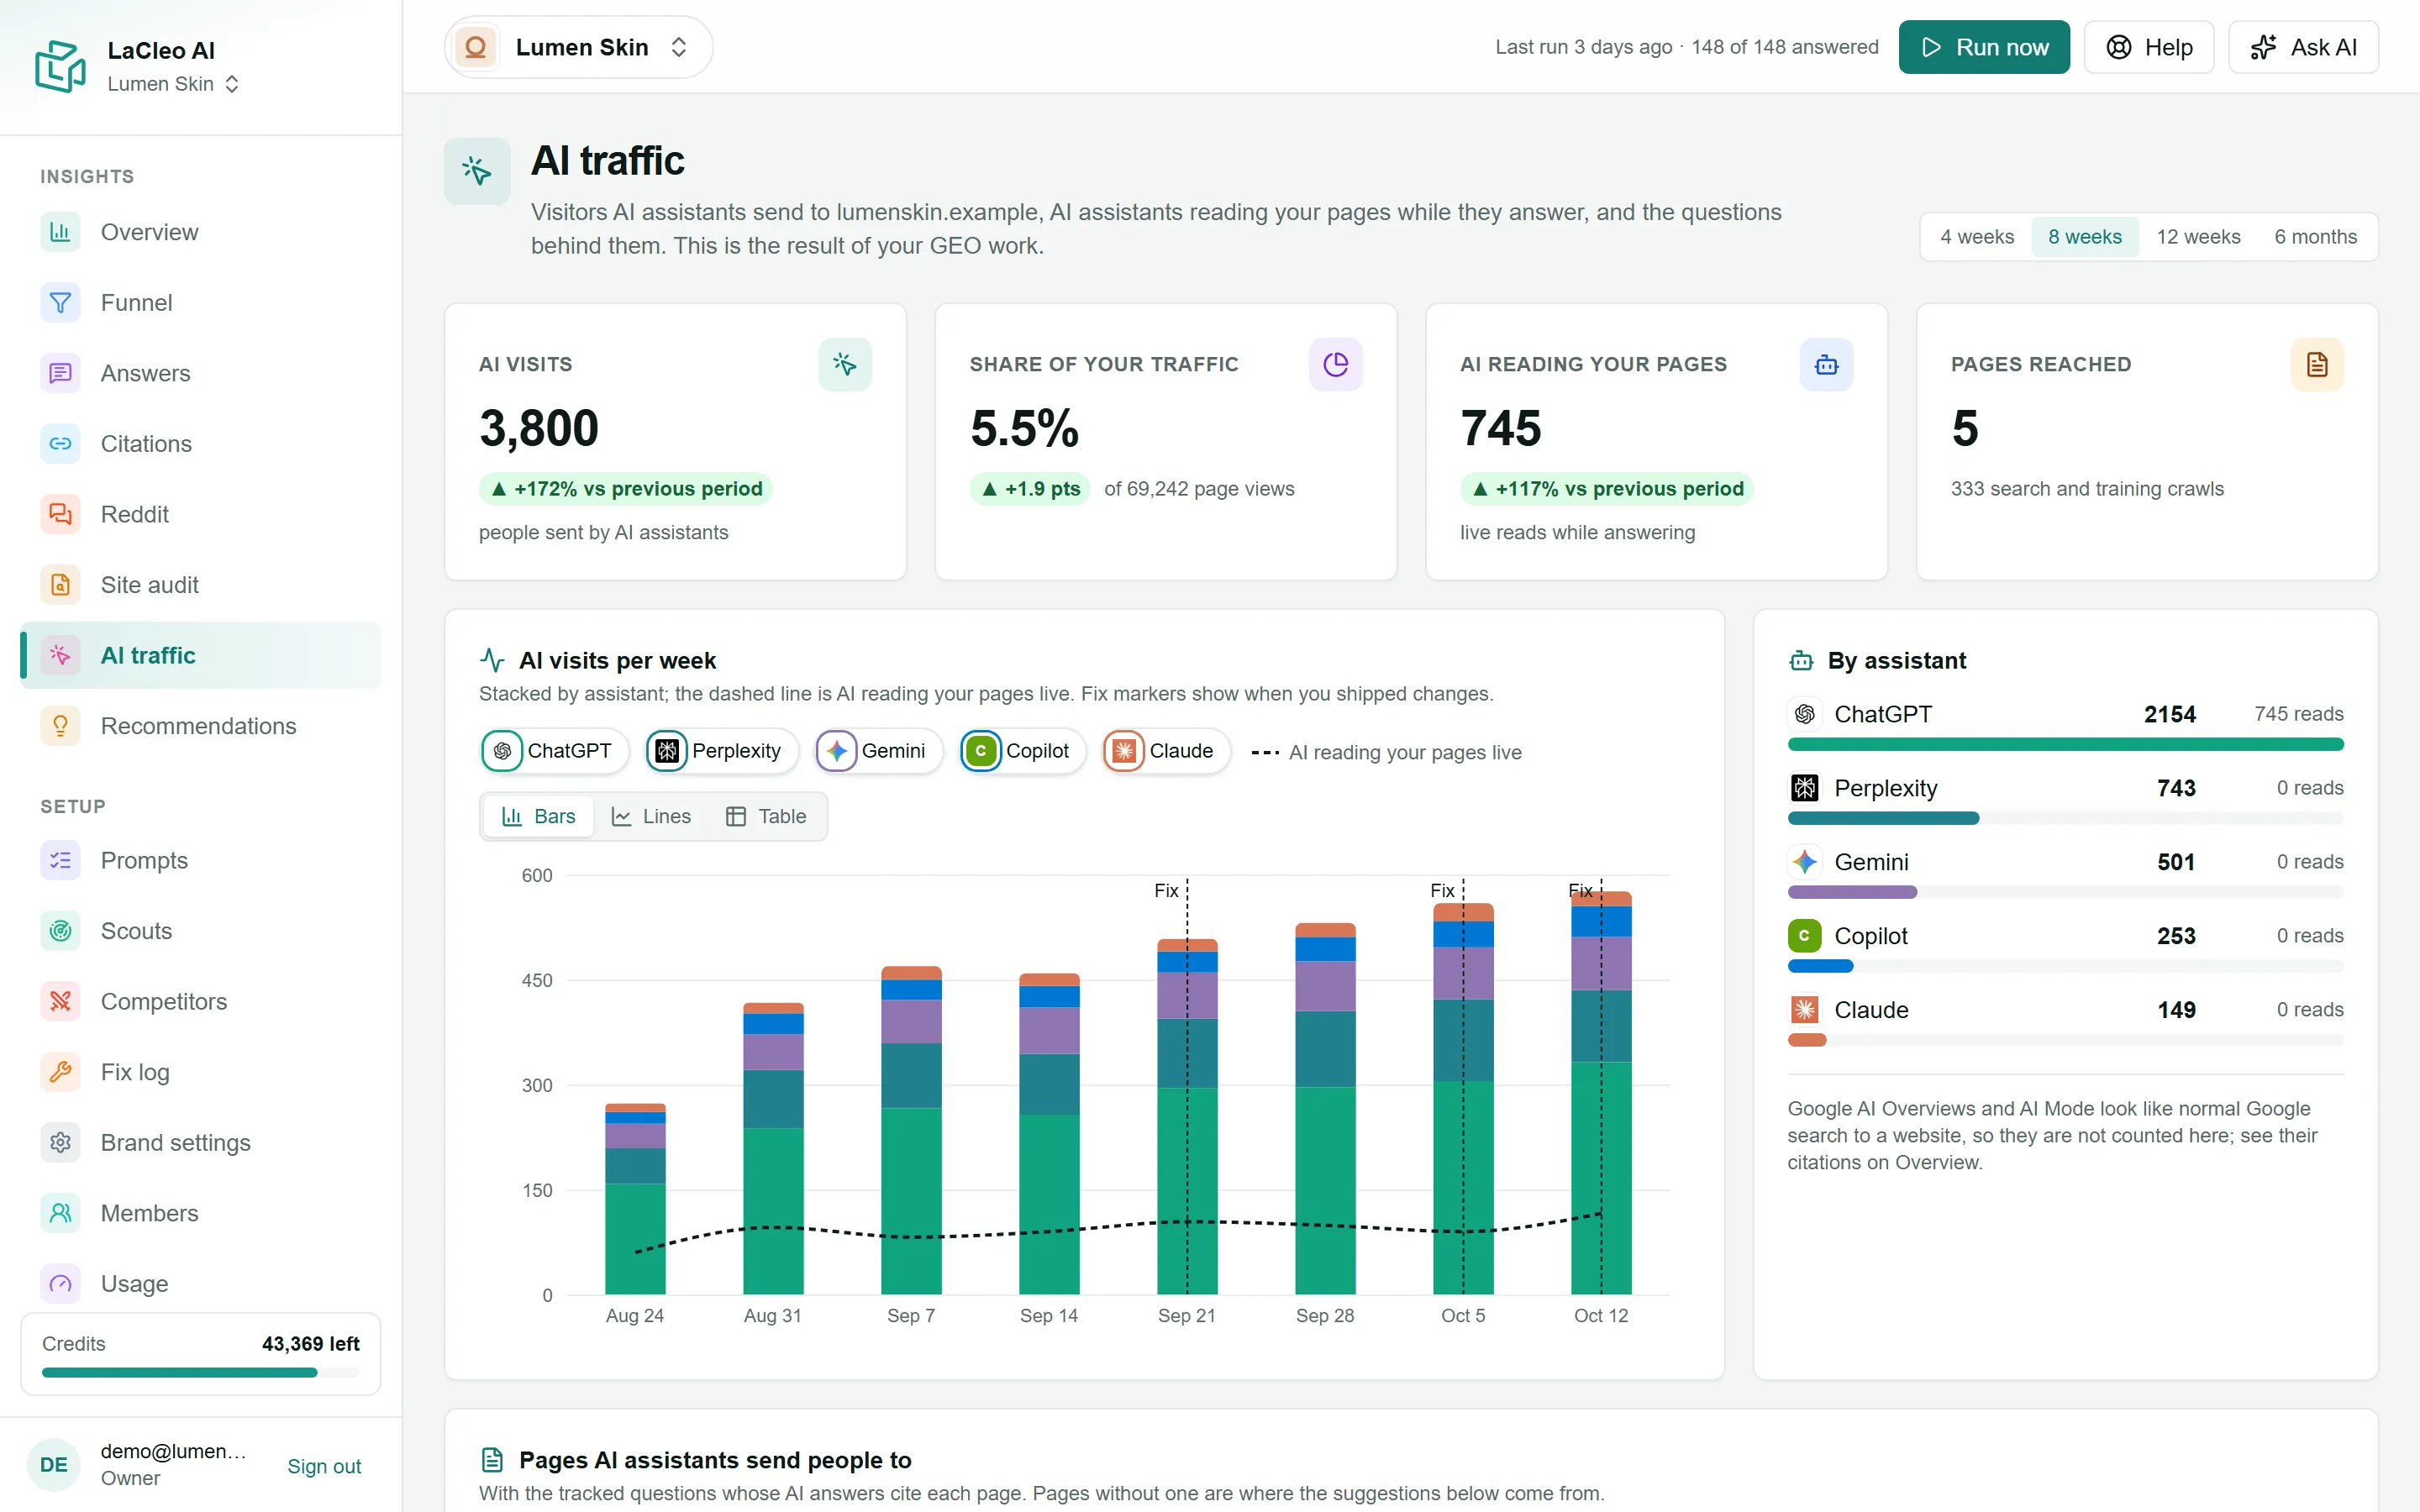Click the ChatGPT visits progress bar
This screenshot has width=2420, height=1512.
click(x=2065, y=744)
